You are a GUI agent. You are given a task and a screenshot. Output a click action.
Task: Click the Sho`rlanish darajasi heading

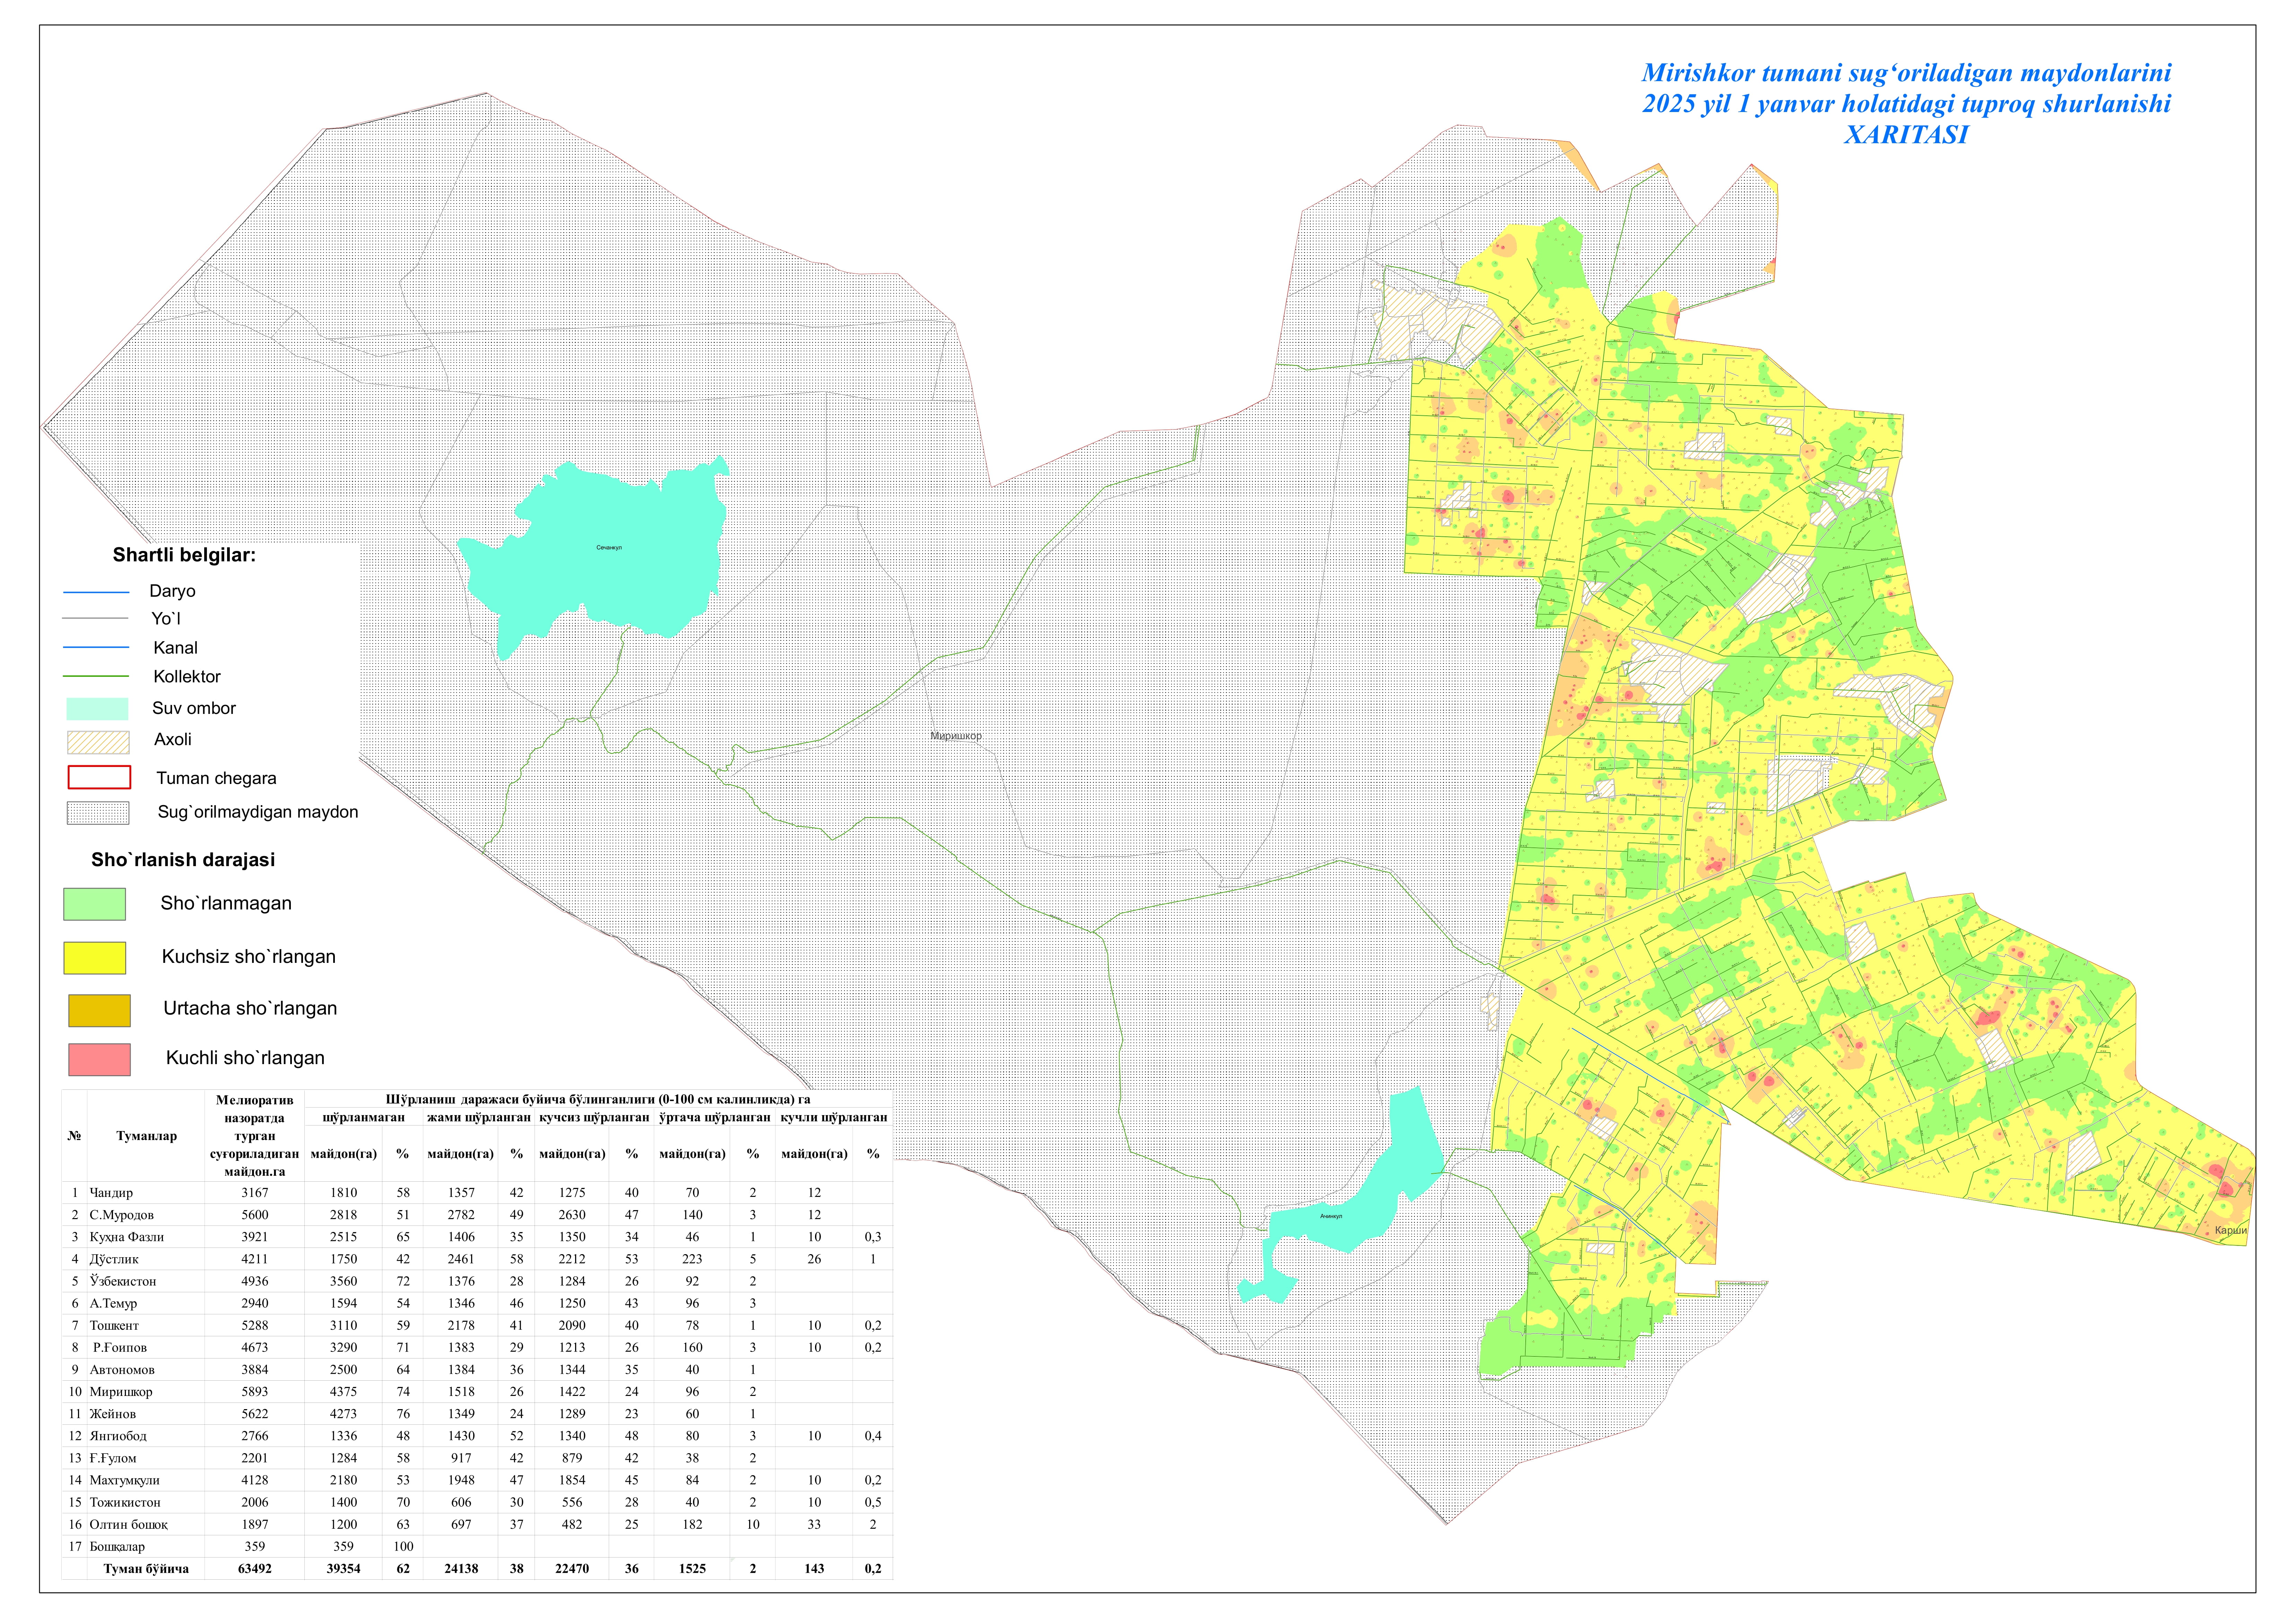click(183, 860)
